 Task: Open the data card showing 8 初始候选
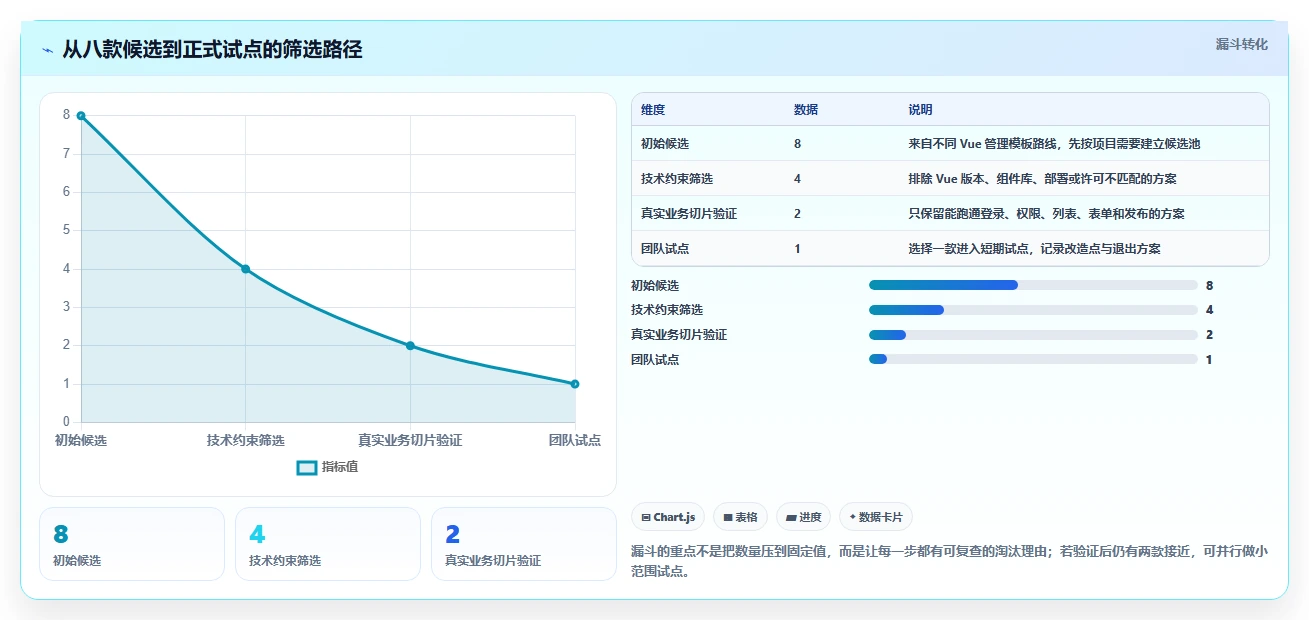(x=132, y=544)
